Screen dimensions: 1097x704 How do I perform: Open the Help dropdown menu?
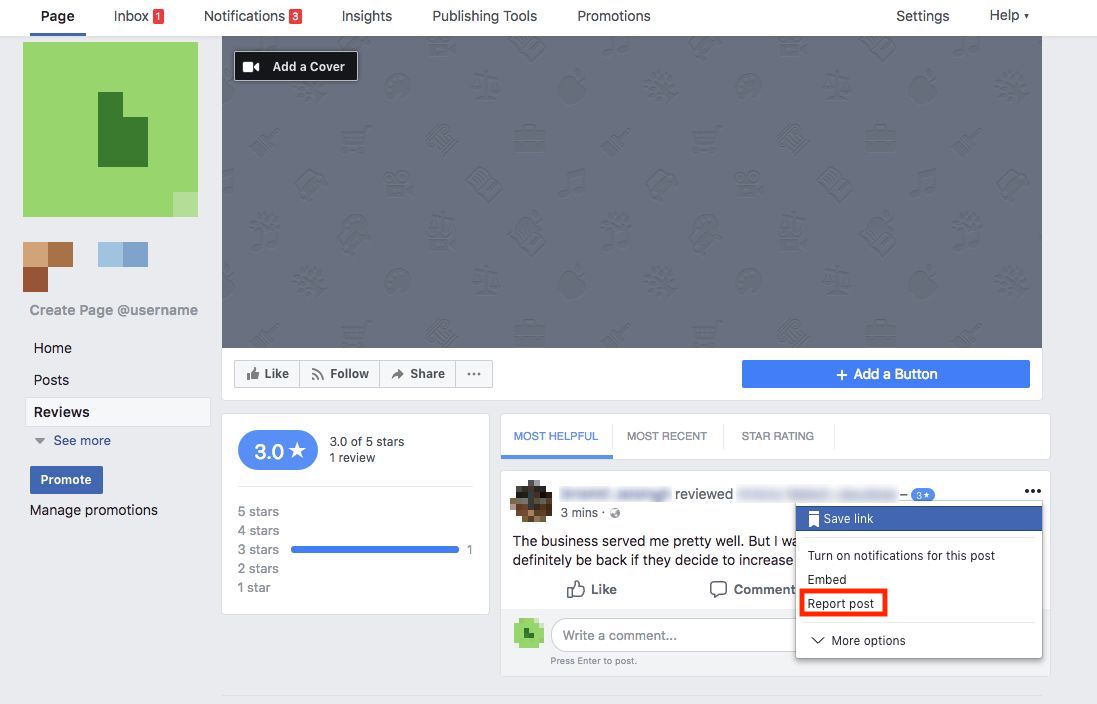(1007, 15)
